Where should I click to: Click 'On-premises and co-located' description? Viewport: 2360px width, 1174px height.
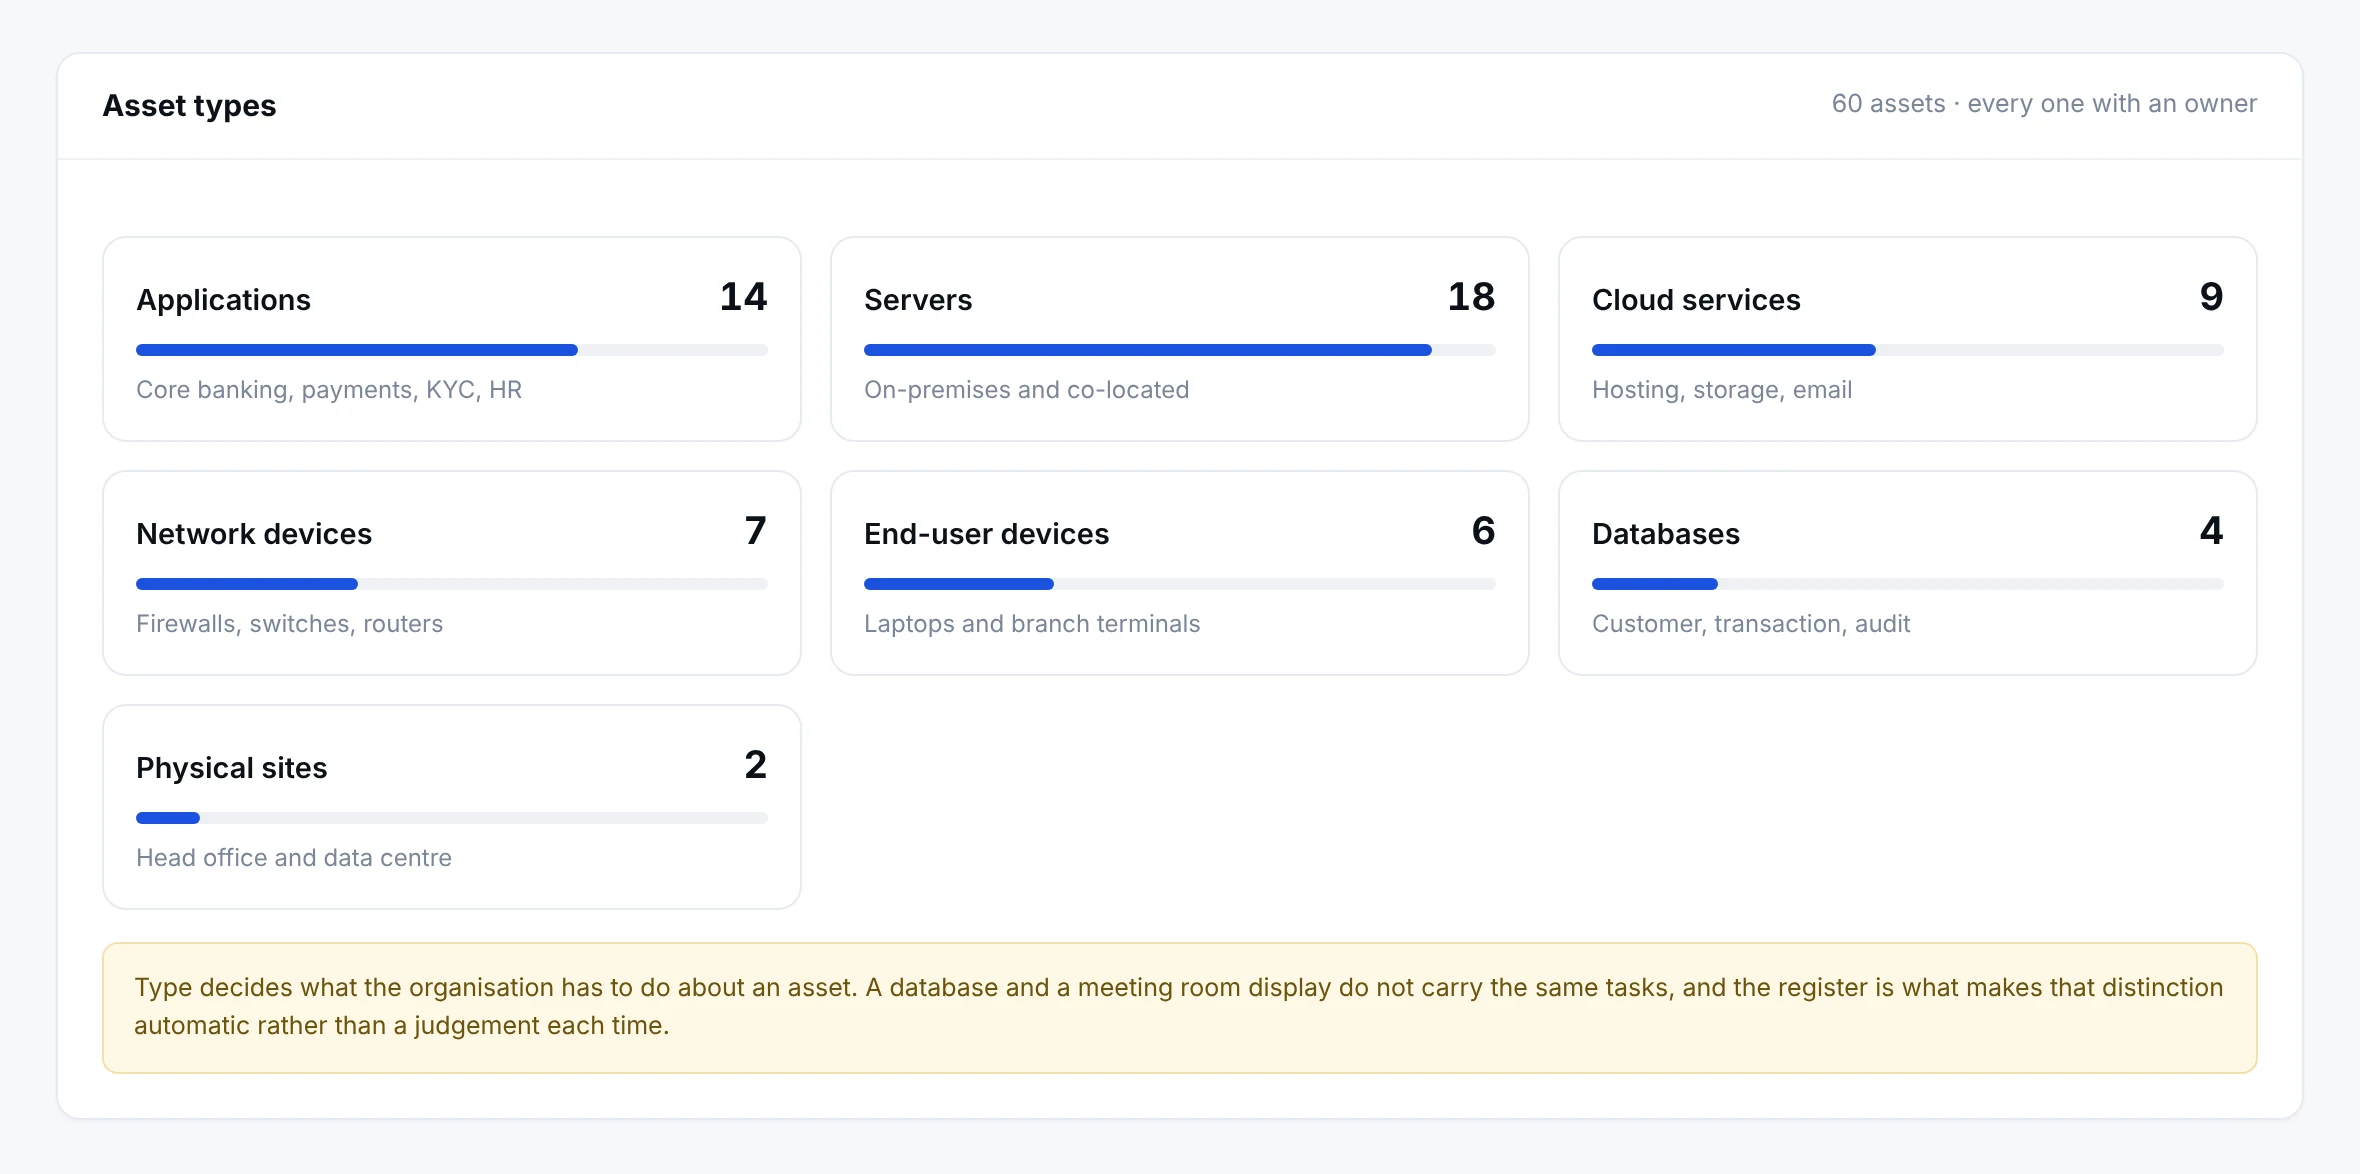point(1026,390)
